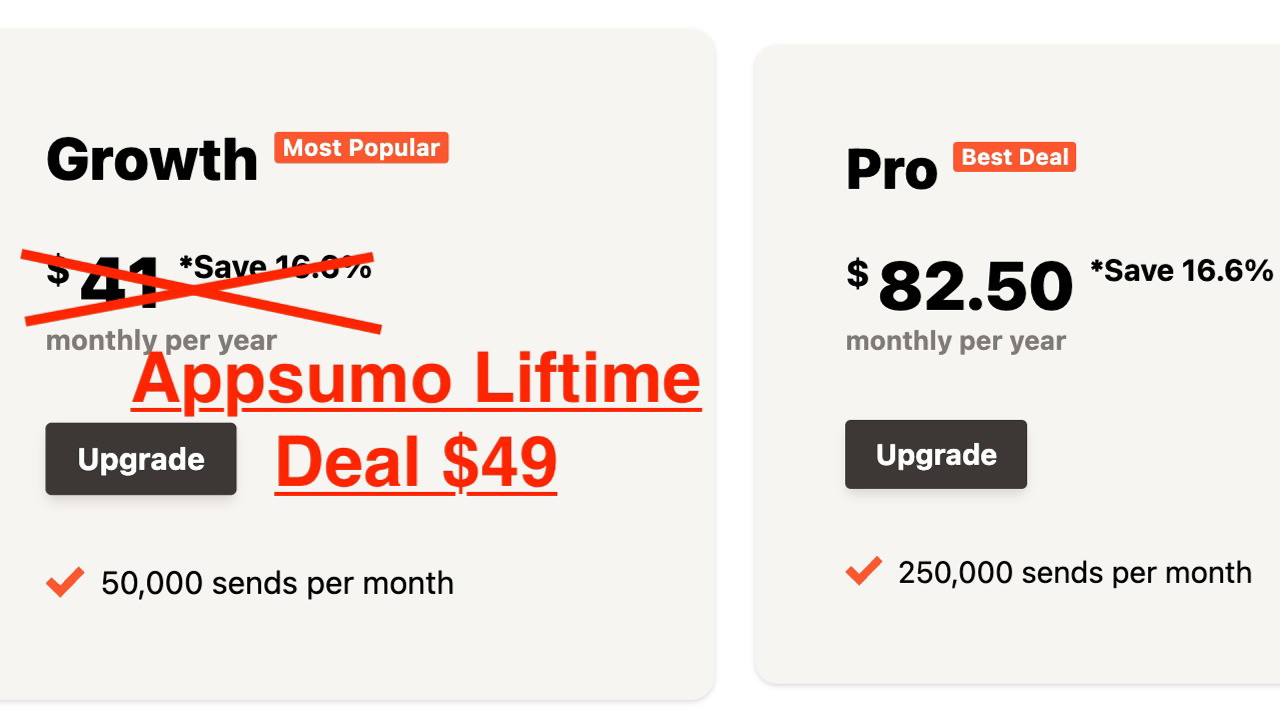Screen dimensions: 1280x720
Task: Open the Appsumo Liftime red underlined link
Action: [416, 378]
